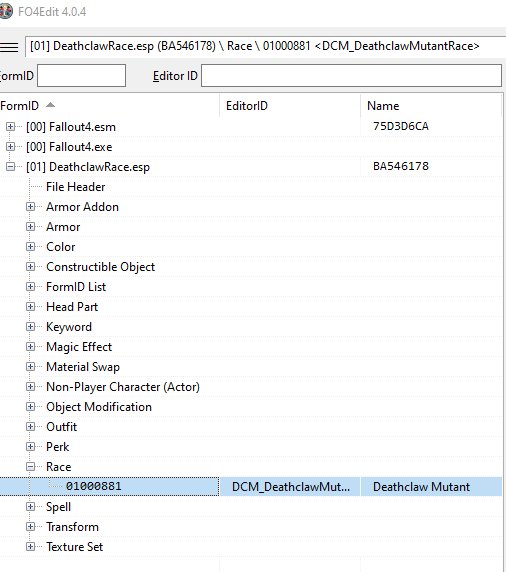This screenshot has width=506, height=572.
Task: Sort by the FormID column header
Action: pos(109,106)
